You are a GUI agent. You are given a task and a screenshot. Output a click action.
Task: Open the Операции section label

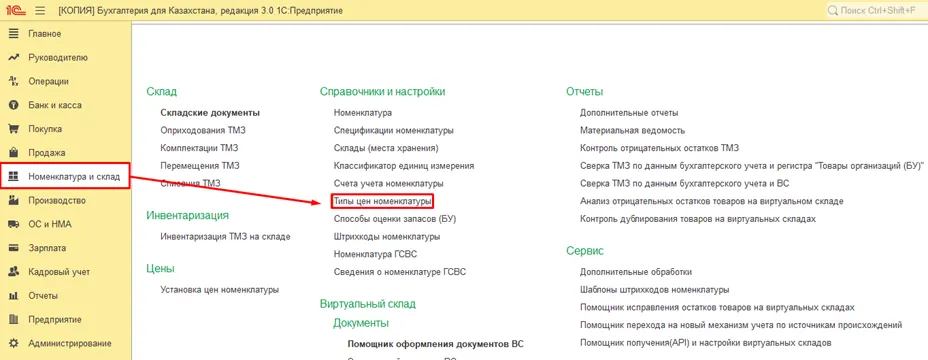pos(49,81)
